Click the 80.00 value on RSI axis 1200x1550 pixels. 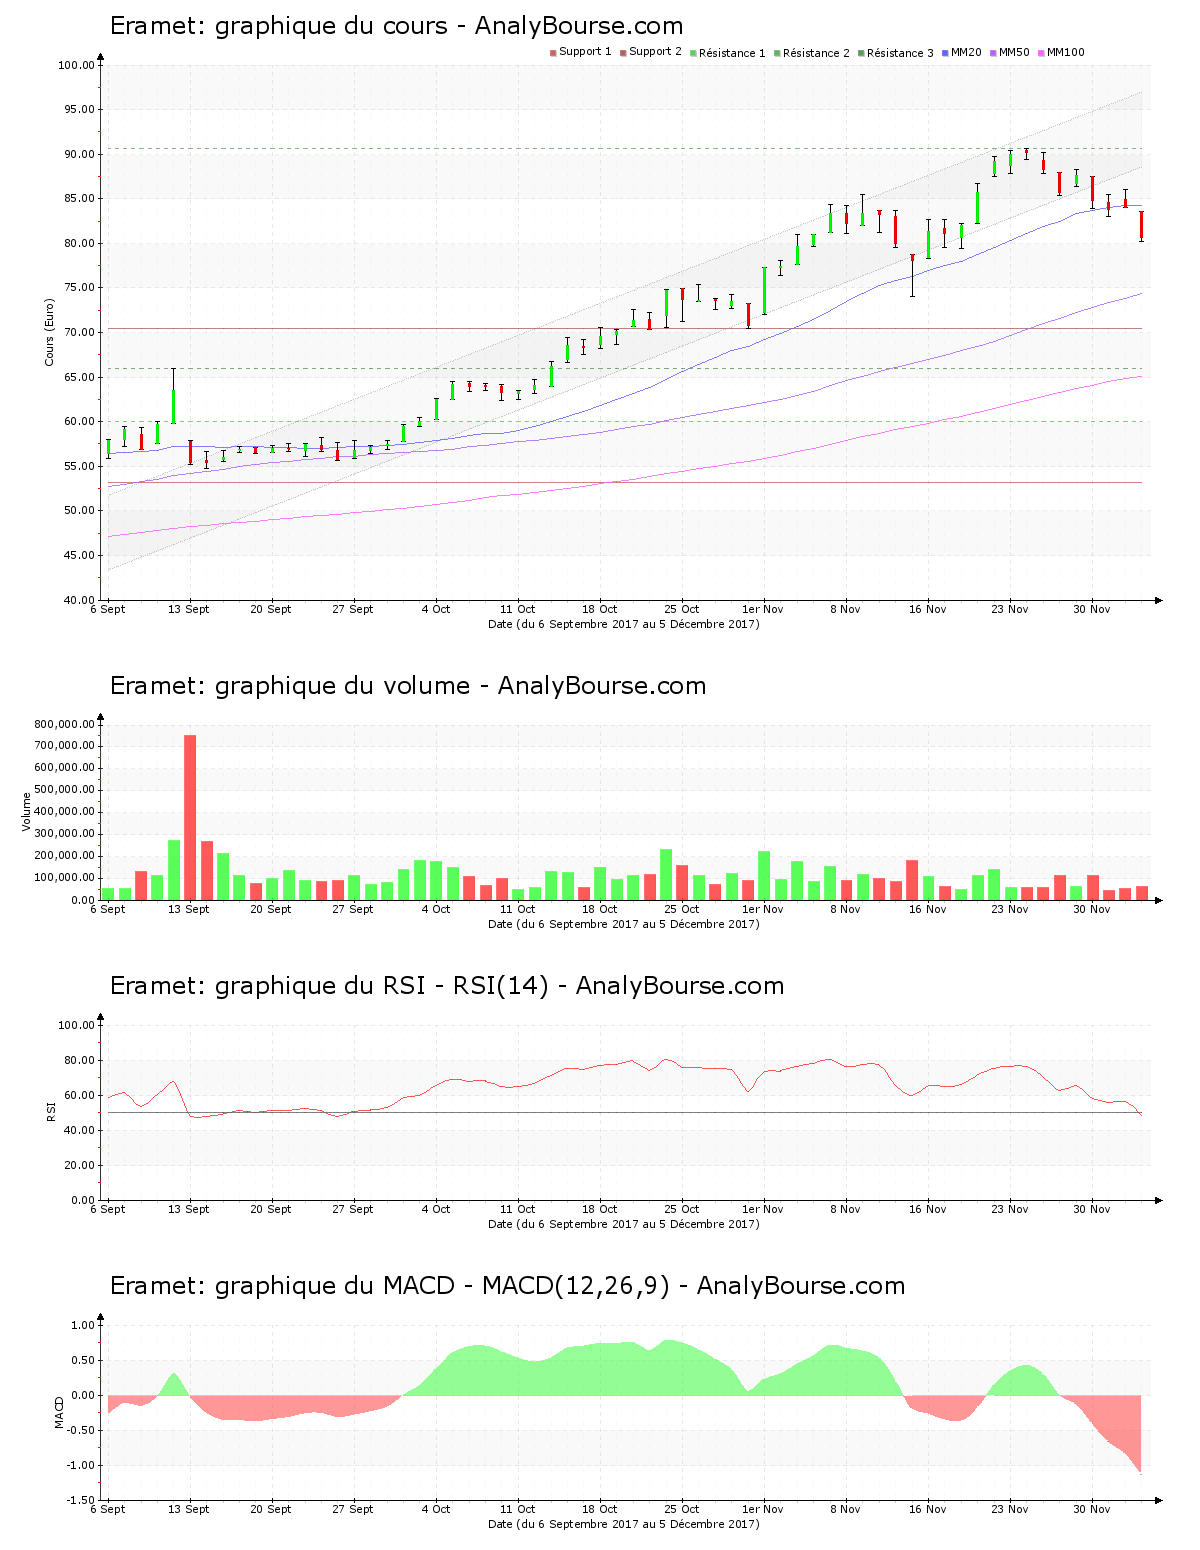(80, 1061)
